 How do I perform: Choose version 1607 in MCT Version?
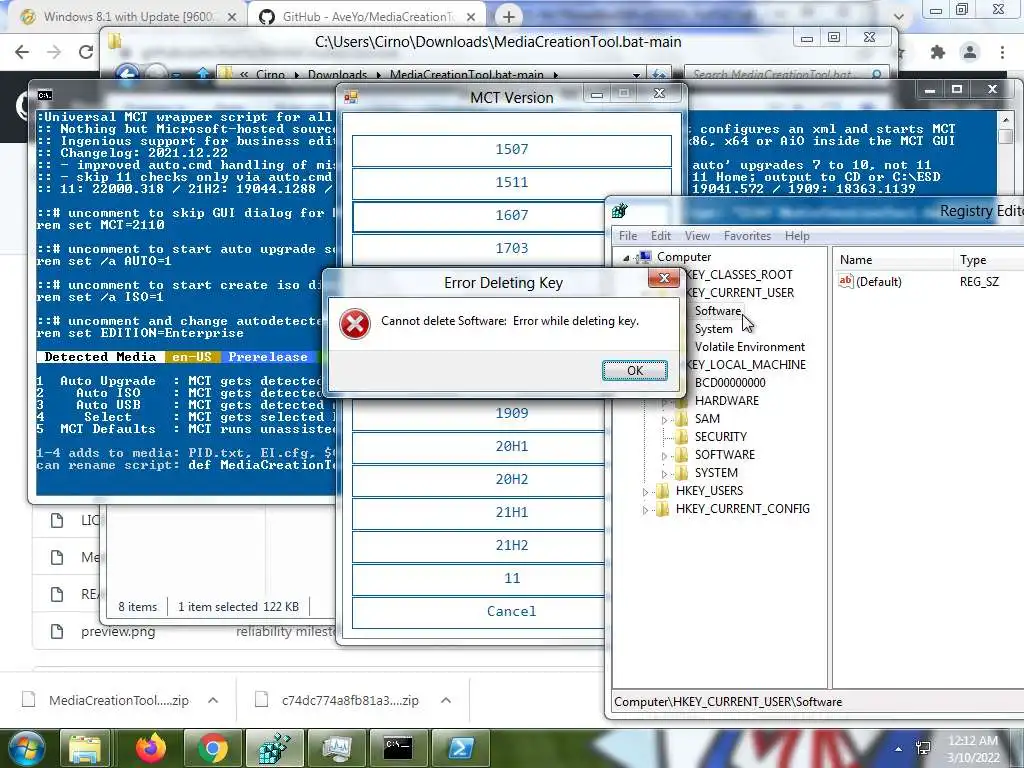pos(478,216)
